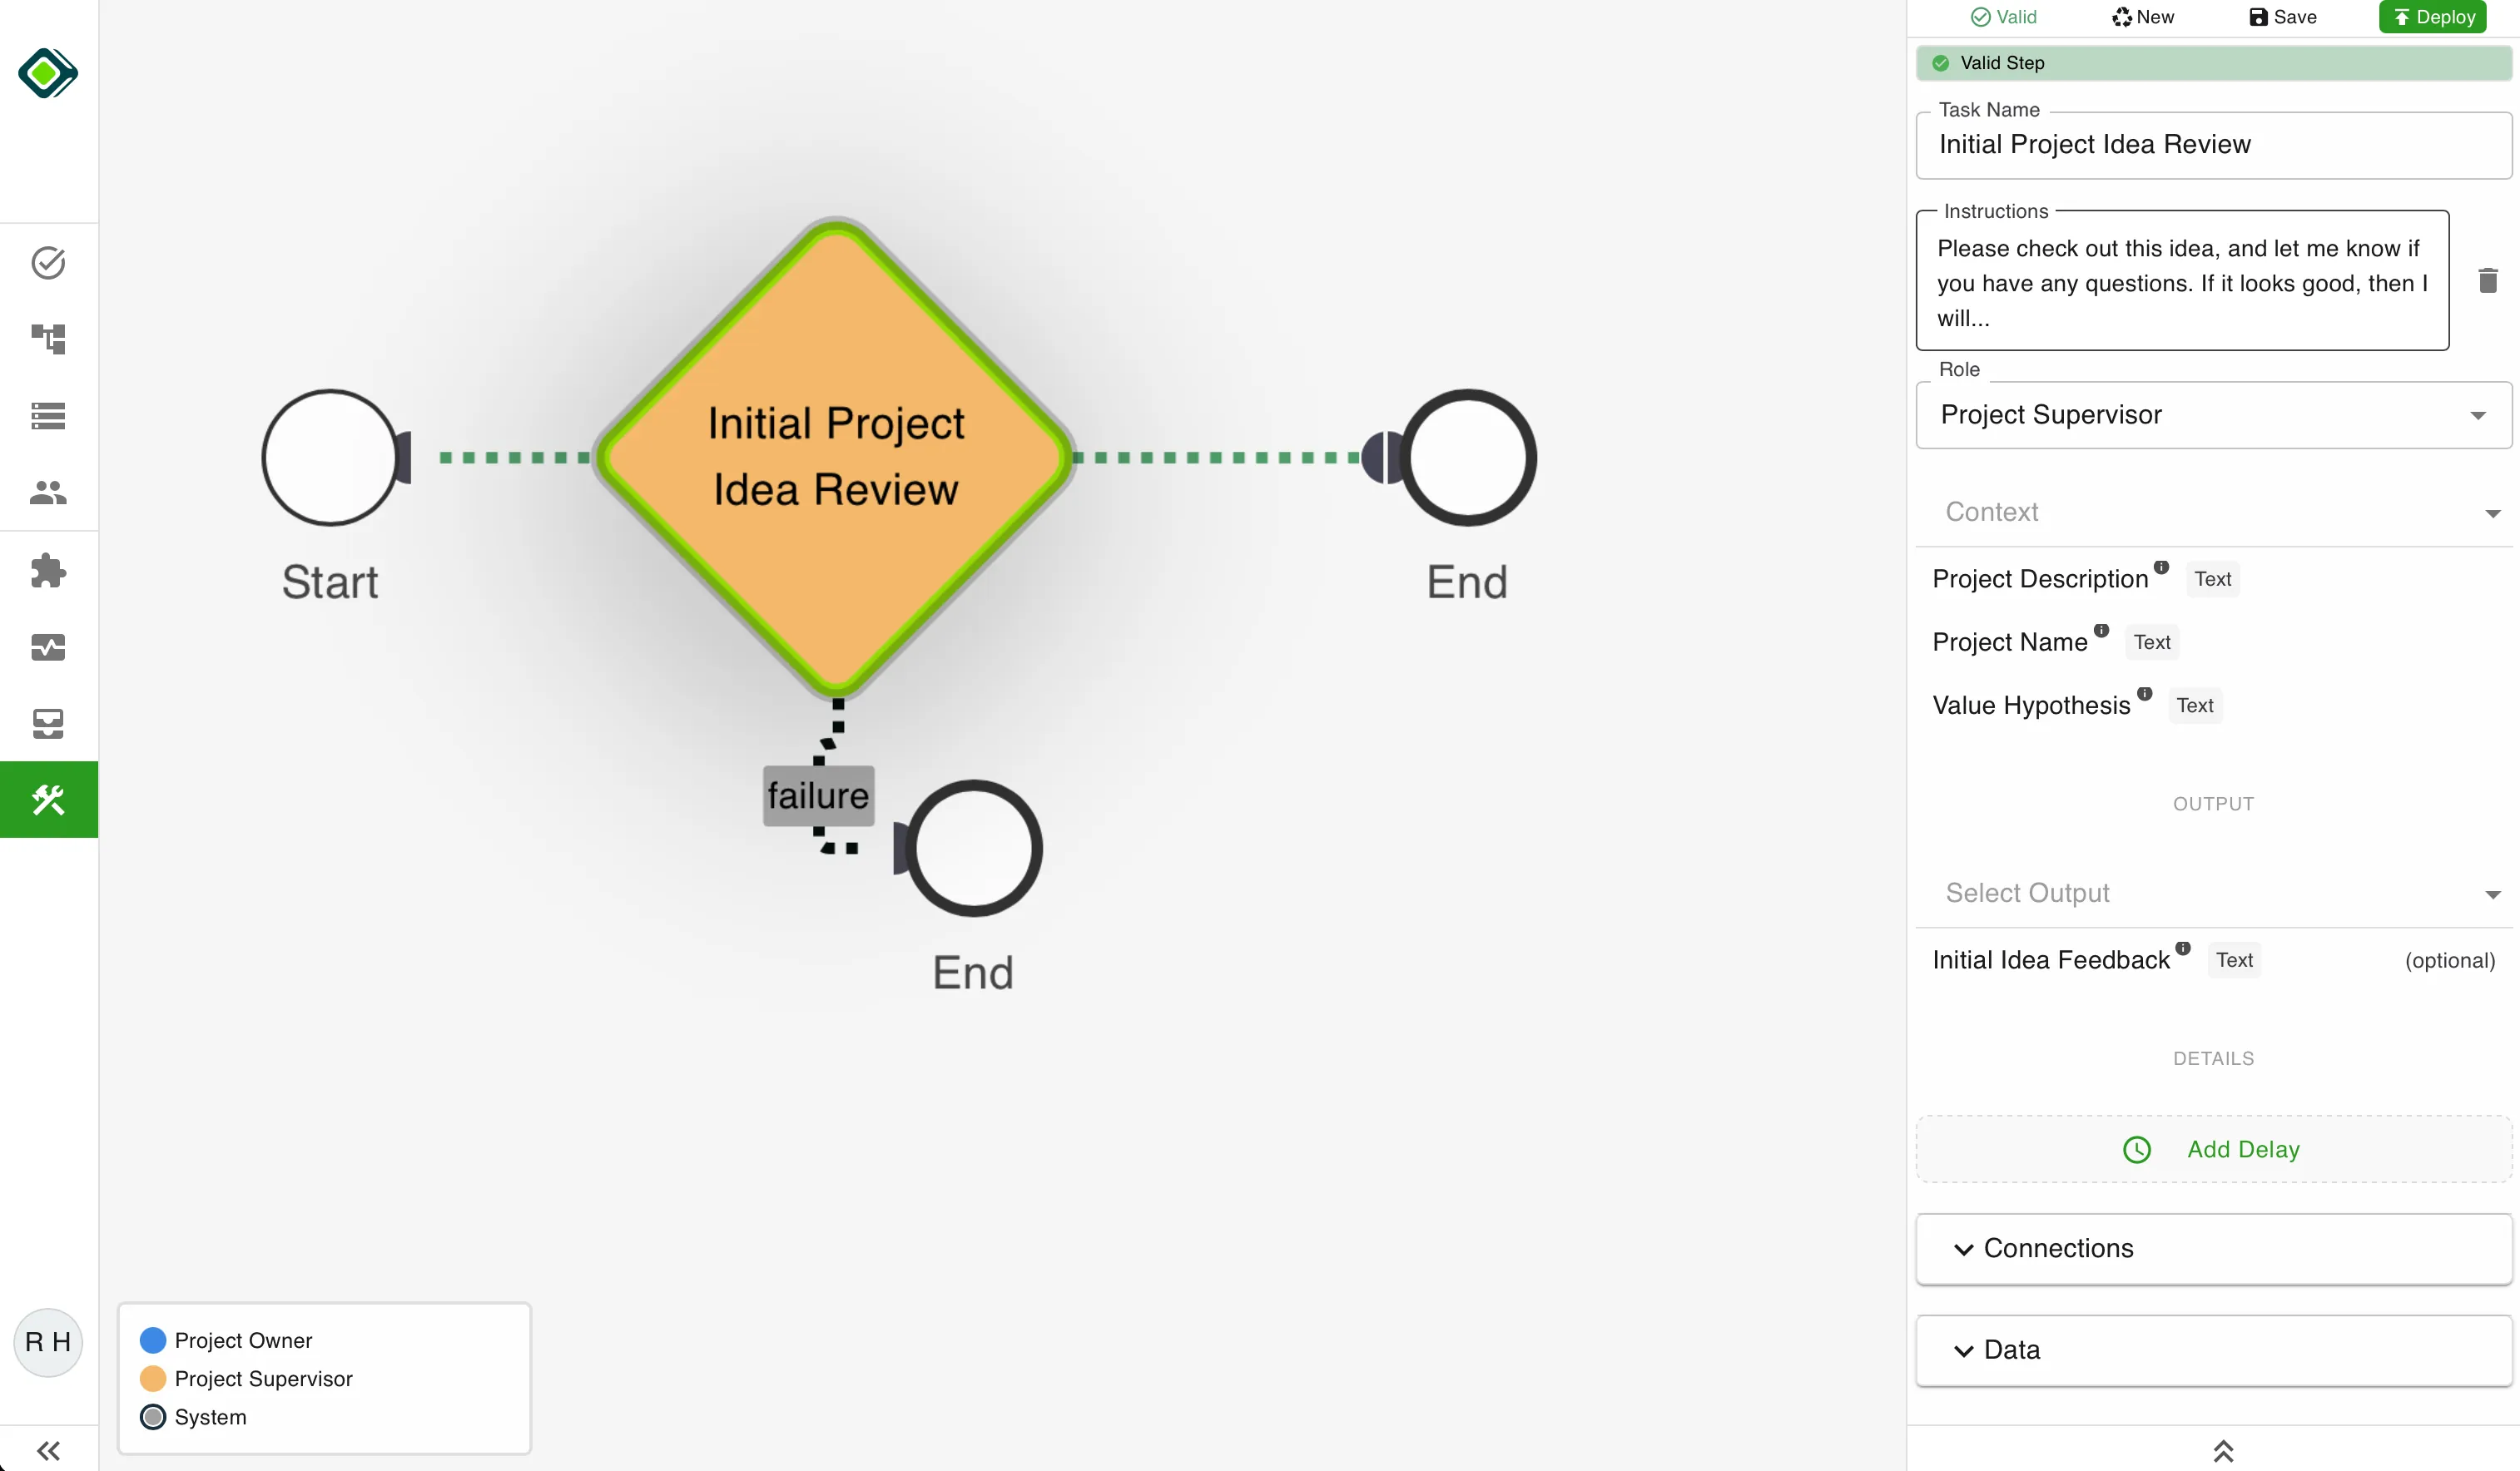Open the activity monitor sidebar icon
Viewport: 2520px width, 1471px height.
click(x=48, y=647)
